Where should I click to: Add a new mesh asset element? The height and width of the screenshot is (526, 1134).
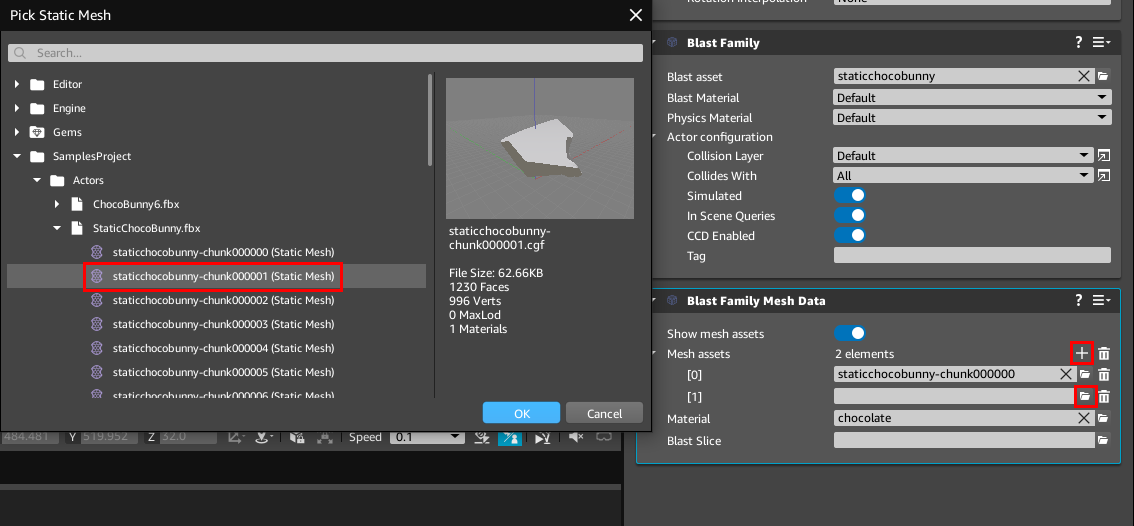1081,353
